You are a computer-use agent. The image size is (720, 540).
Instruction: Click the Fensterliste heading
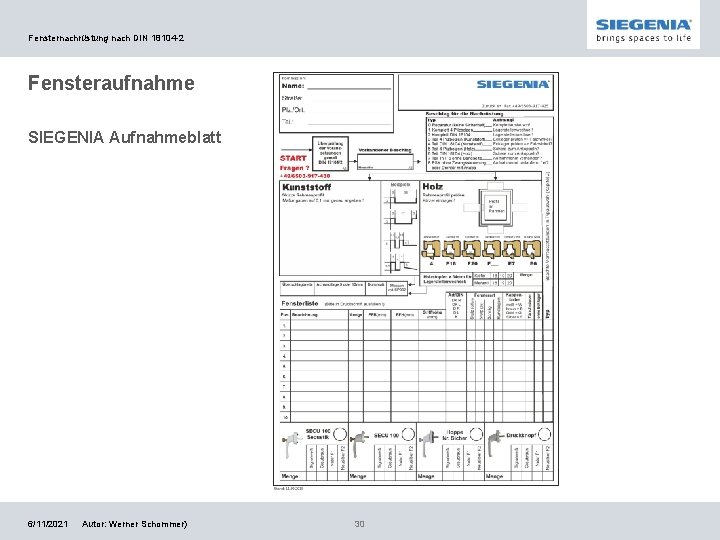coord(299,304)
